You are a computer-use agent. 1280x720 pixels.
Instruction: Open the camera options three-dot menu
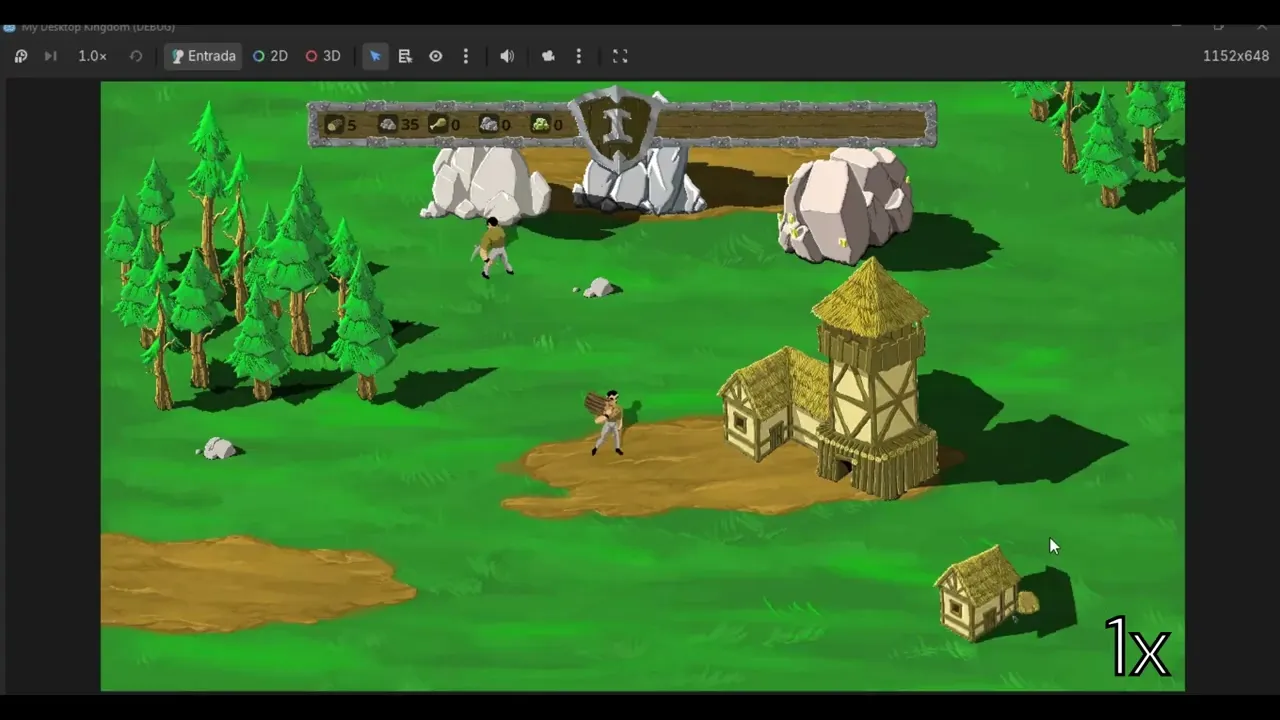coord(579,56)
